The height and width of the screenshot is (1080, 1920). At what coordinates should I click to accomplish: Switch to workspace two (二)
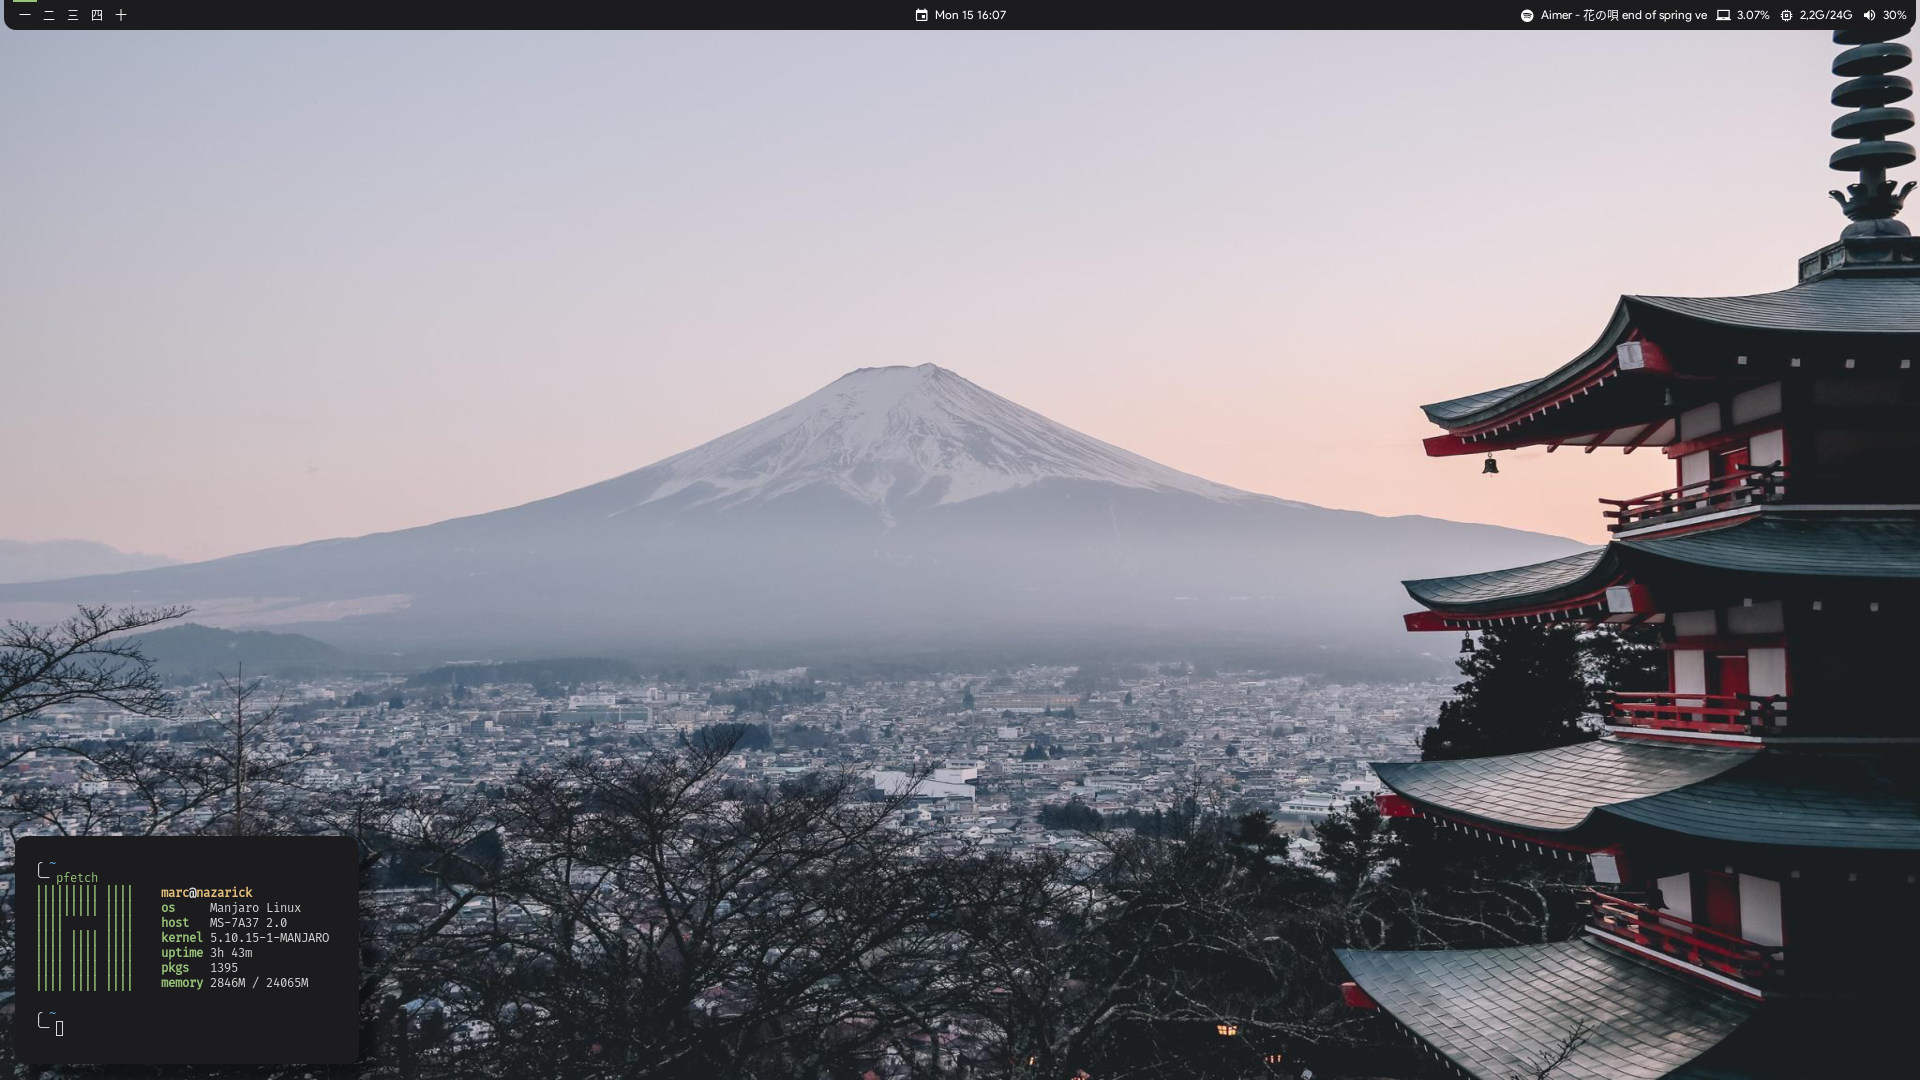pyautogui.click(x=49, y=15)
